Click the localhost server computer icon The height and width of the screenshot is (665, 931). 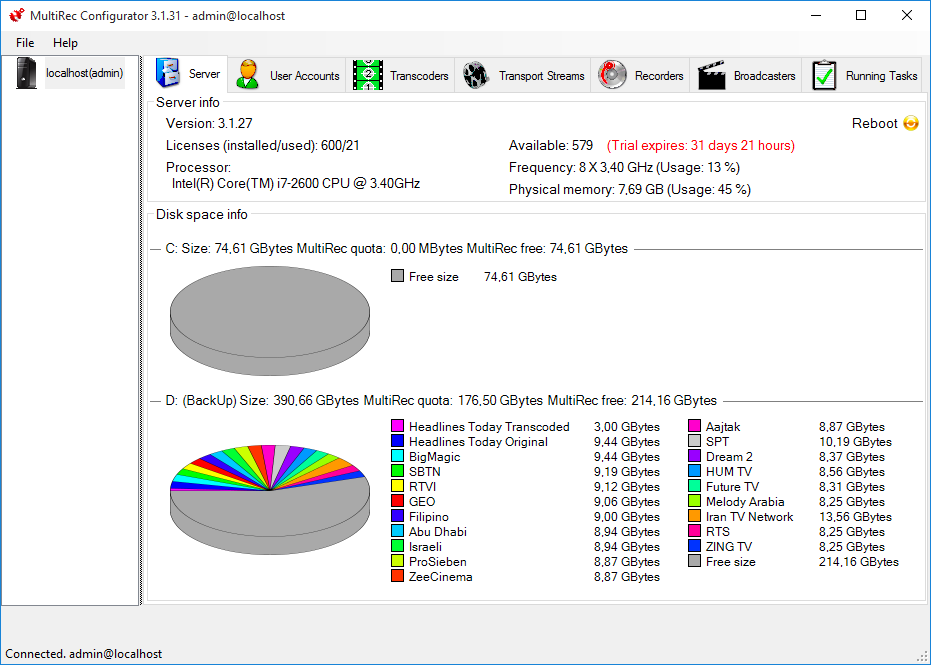point(26,73)
